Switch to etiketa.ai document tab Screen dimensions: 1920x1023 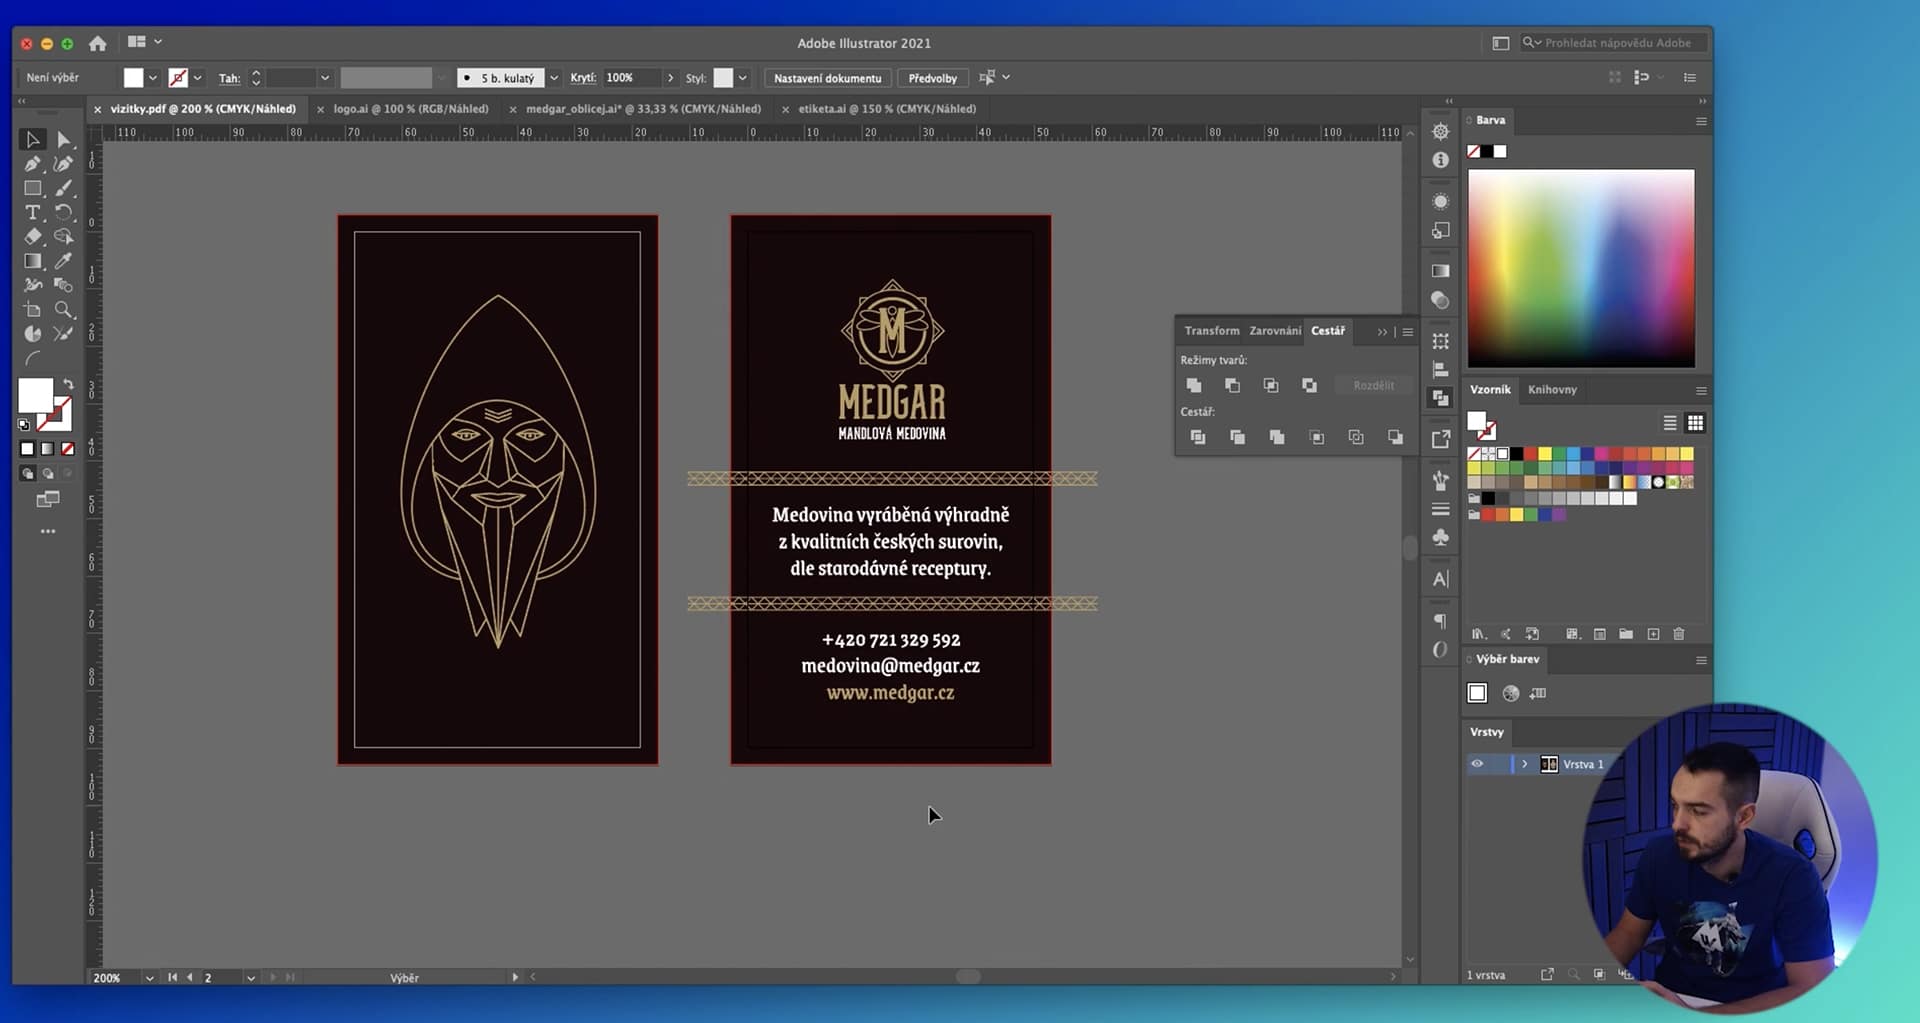click(887, 109)
